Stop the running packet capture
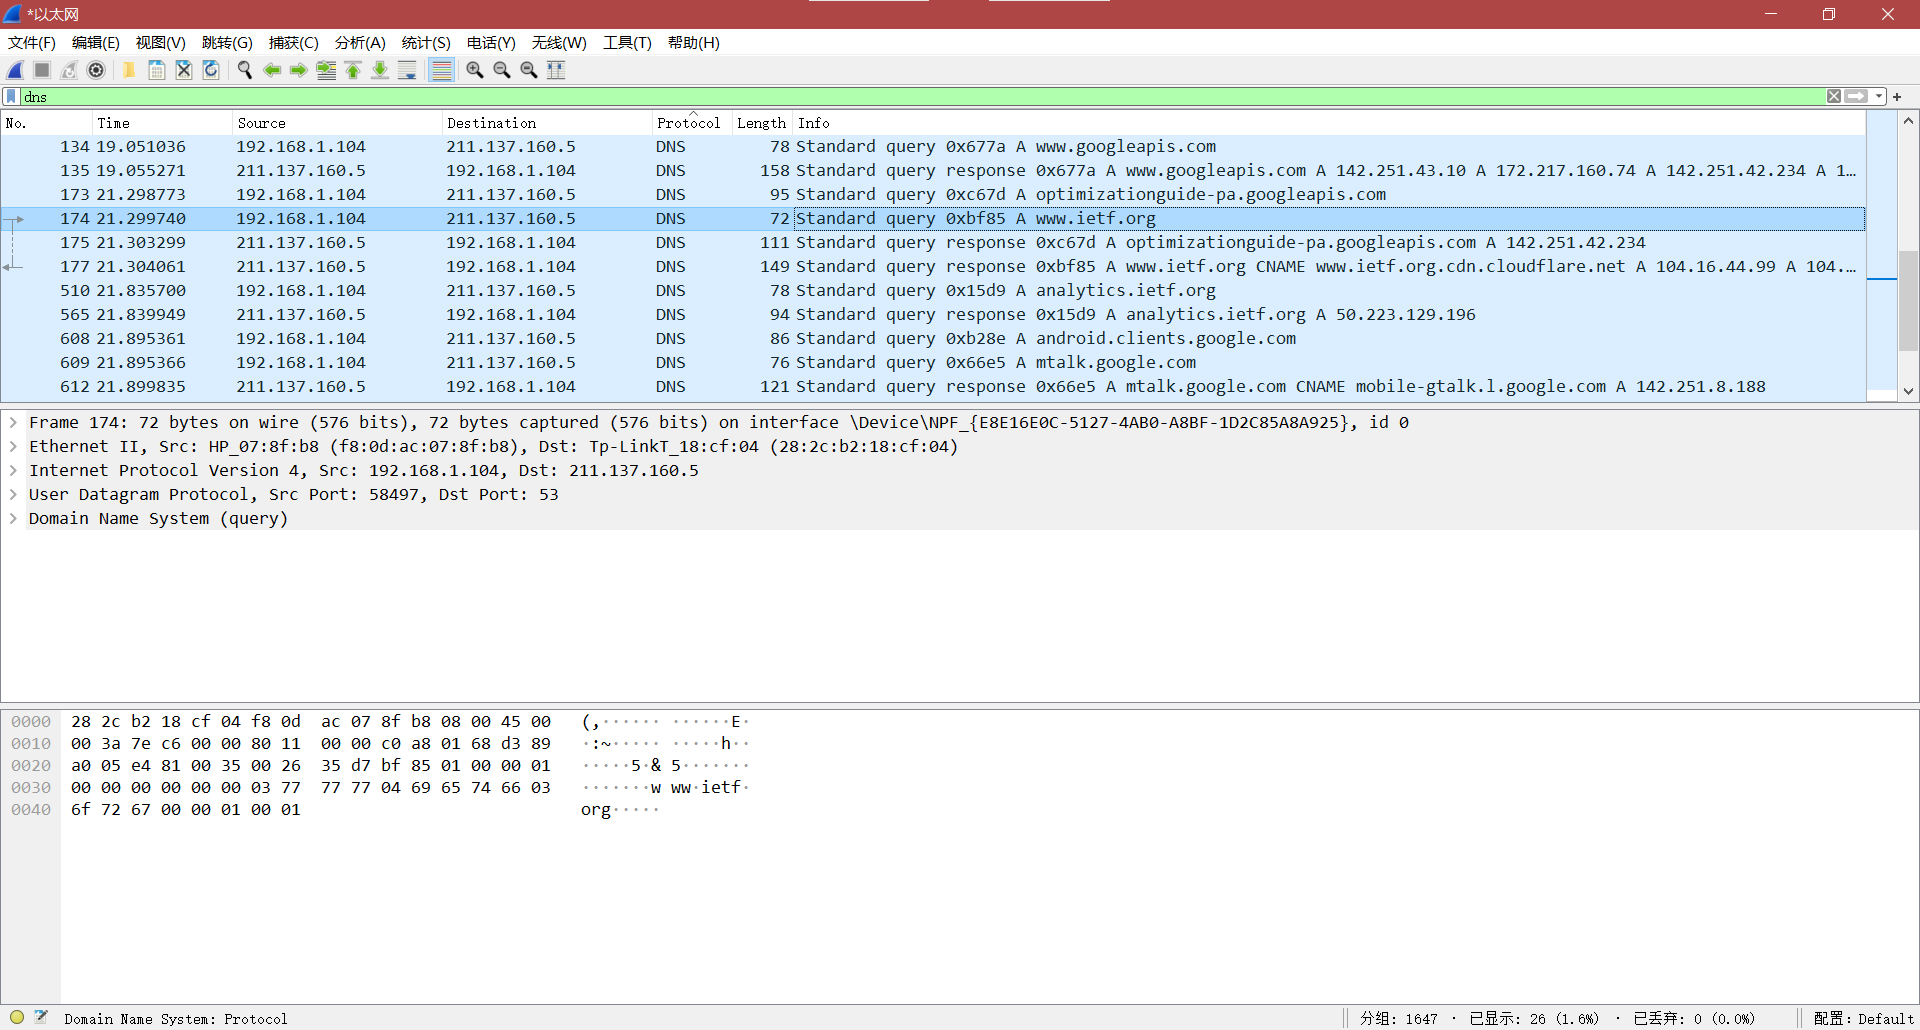 coord(42,70)
